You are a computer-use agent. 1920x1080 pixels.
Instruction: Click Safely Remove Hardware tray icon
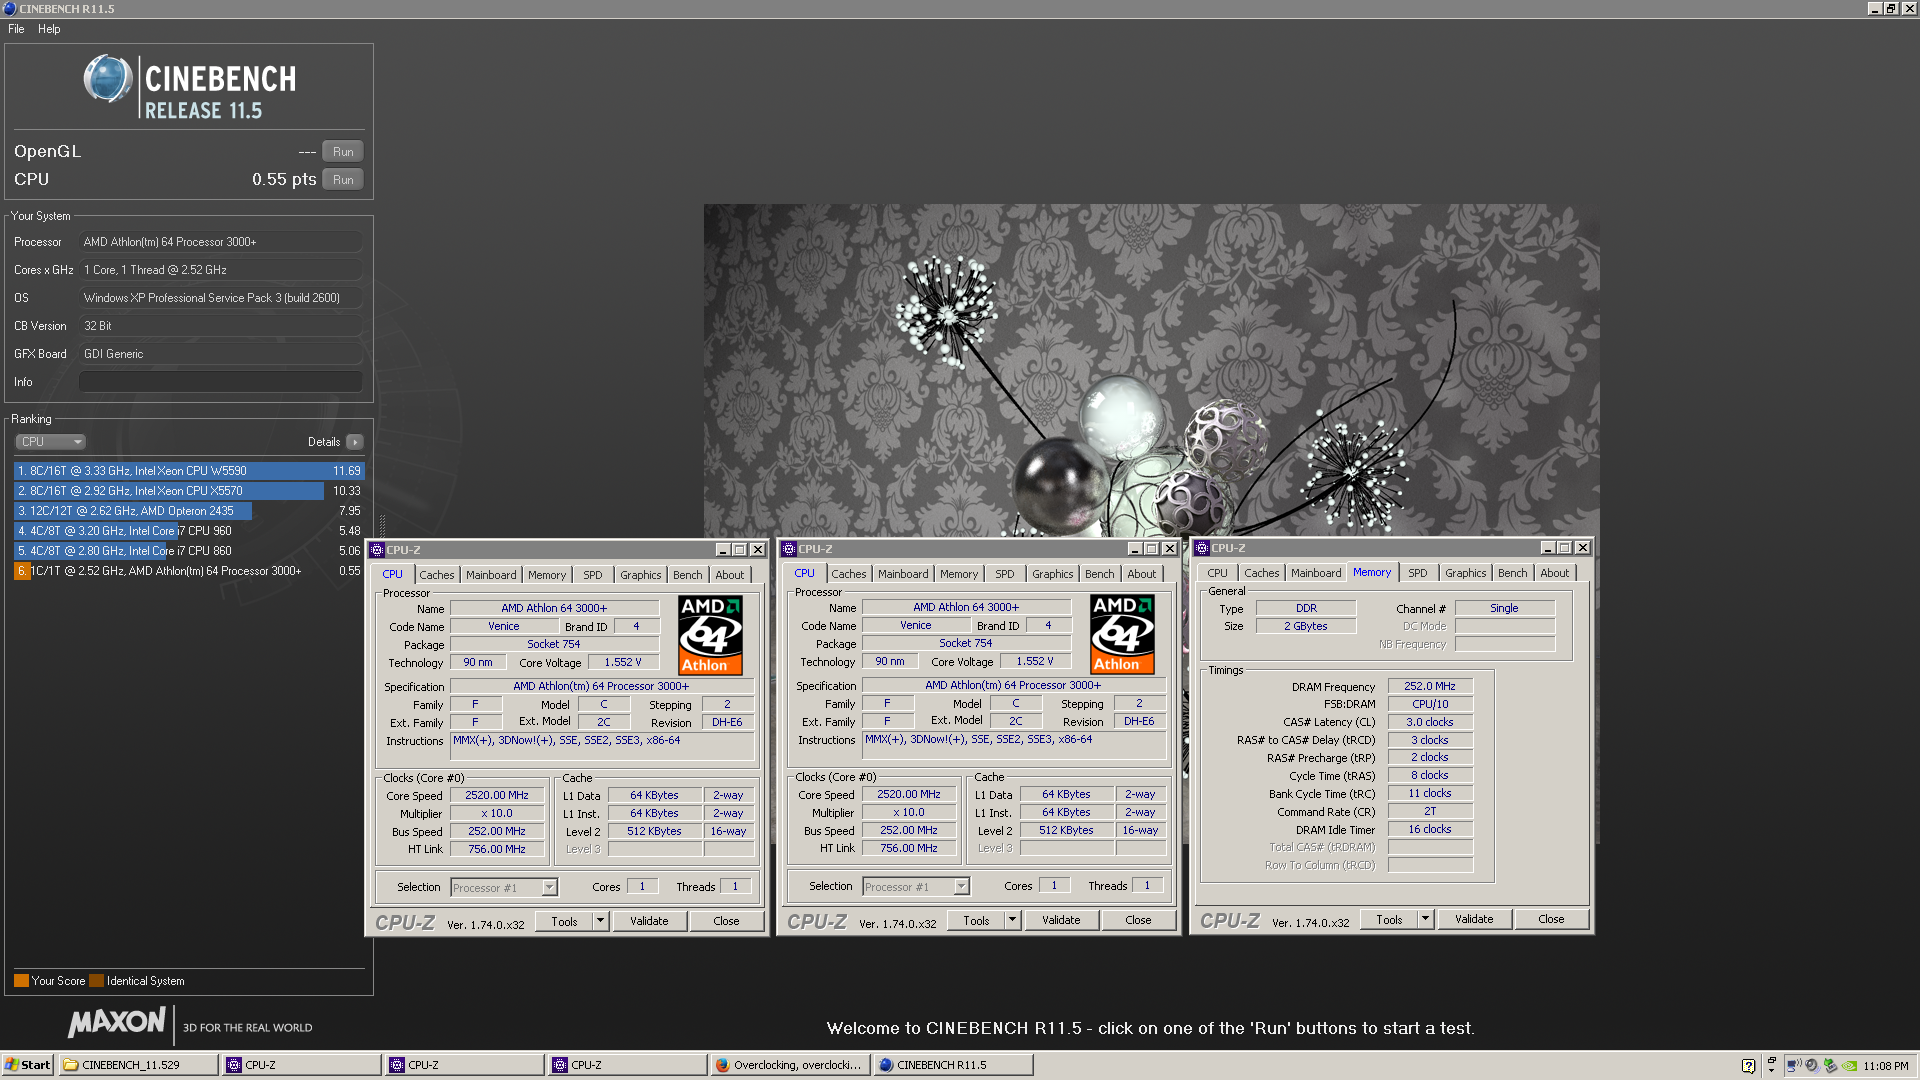[x=1830, y=1066]
